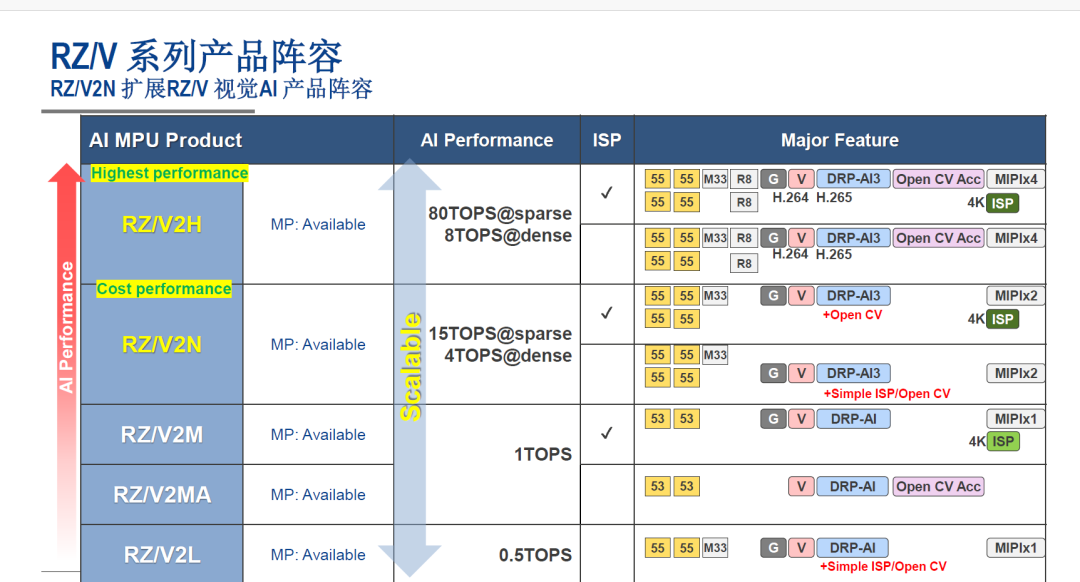Click "MP: Available" in the RZ/V2L row
Image resolution: width=1080 pixels, height=582 pixels.
point(318,554)
